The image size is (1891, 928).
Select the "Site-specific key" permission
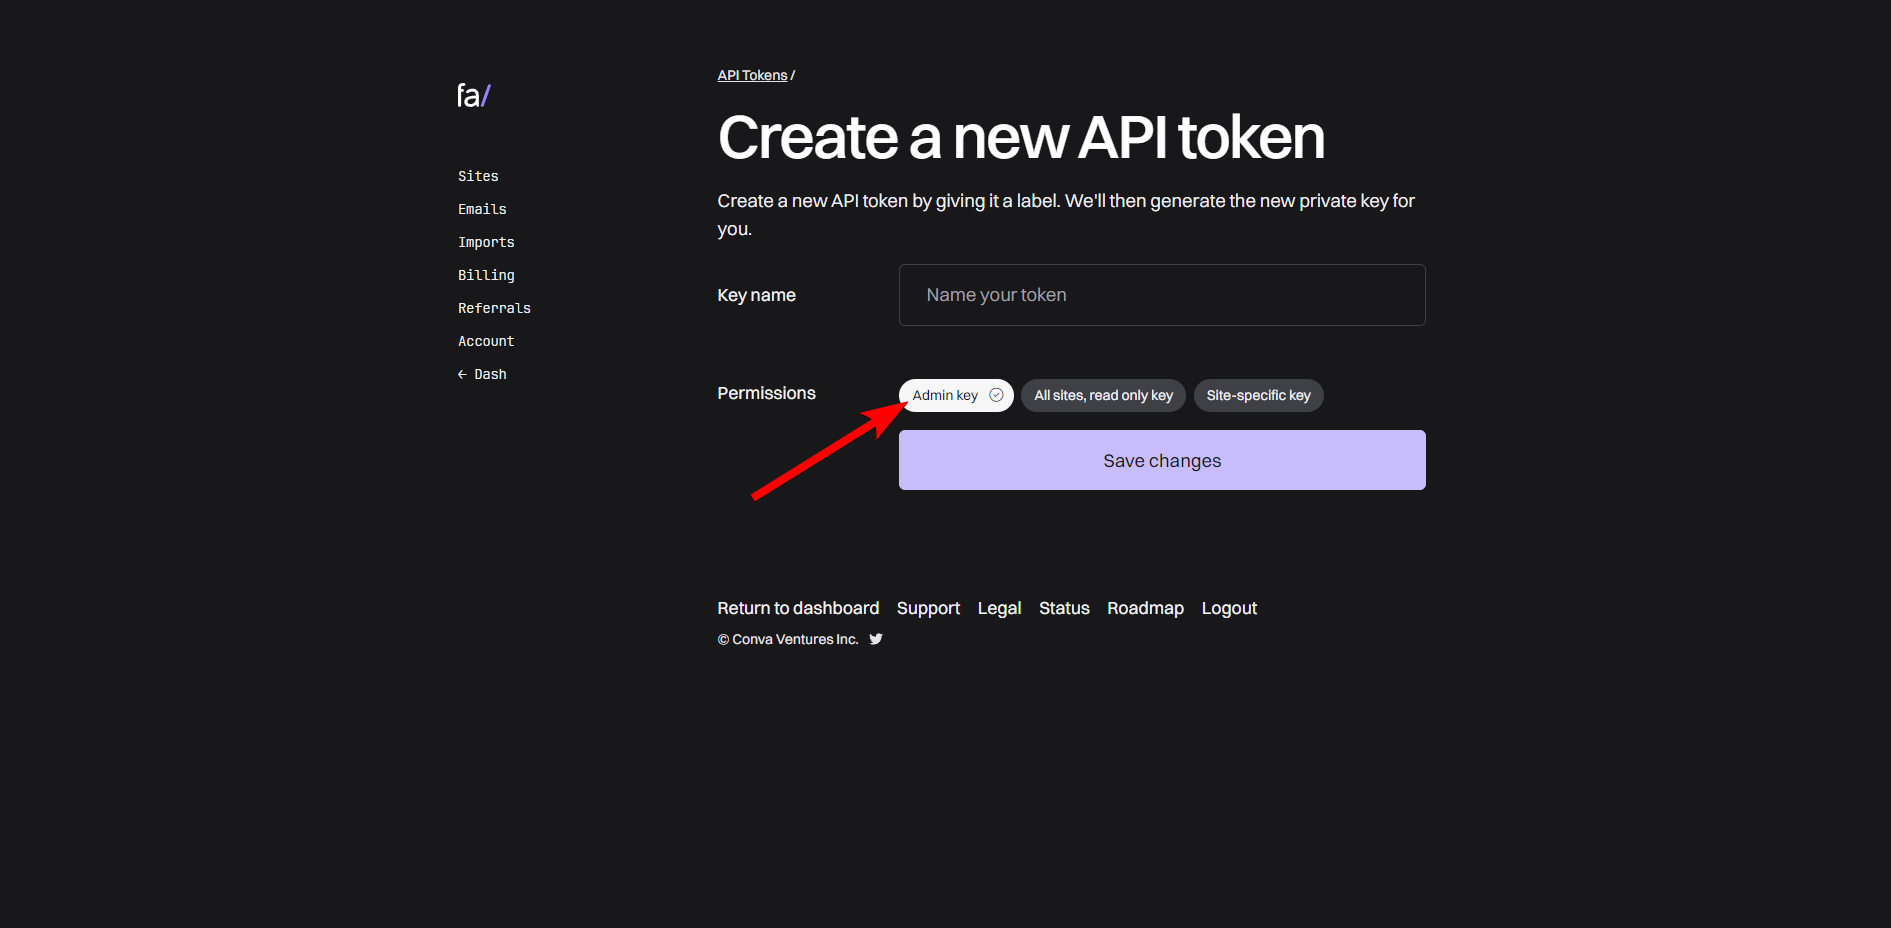pyautogui.click(x=1258, y=395)
